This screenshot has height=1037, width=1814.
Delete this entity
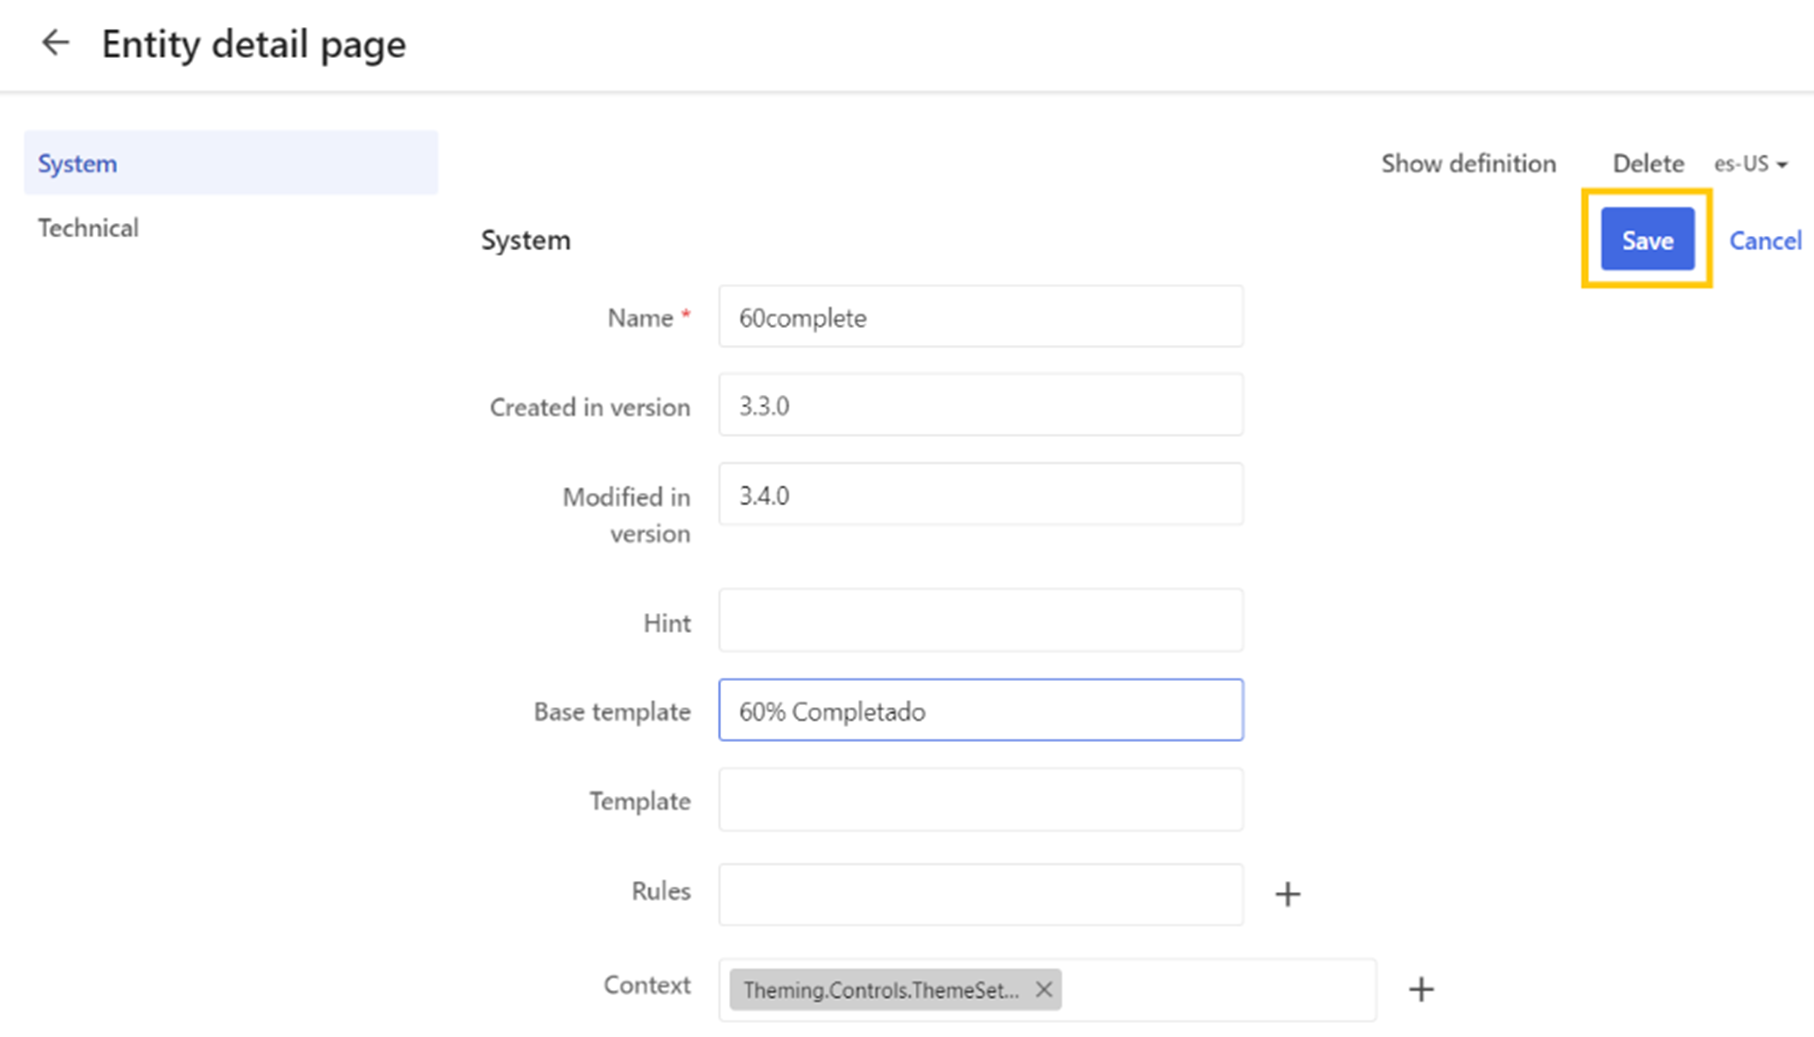[x=1647, y=163]
